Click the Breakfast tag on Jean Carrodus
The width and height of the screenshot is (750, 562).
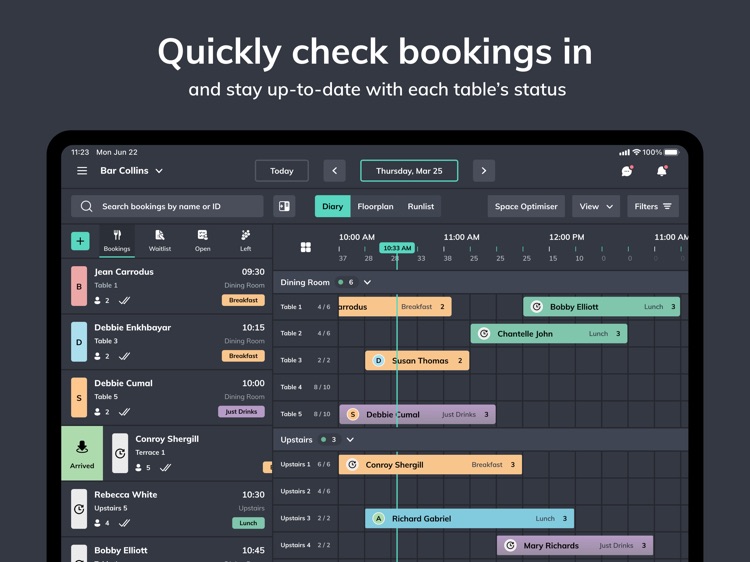[243, 300]
